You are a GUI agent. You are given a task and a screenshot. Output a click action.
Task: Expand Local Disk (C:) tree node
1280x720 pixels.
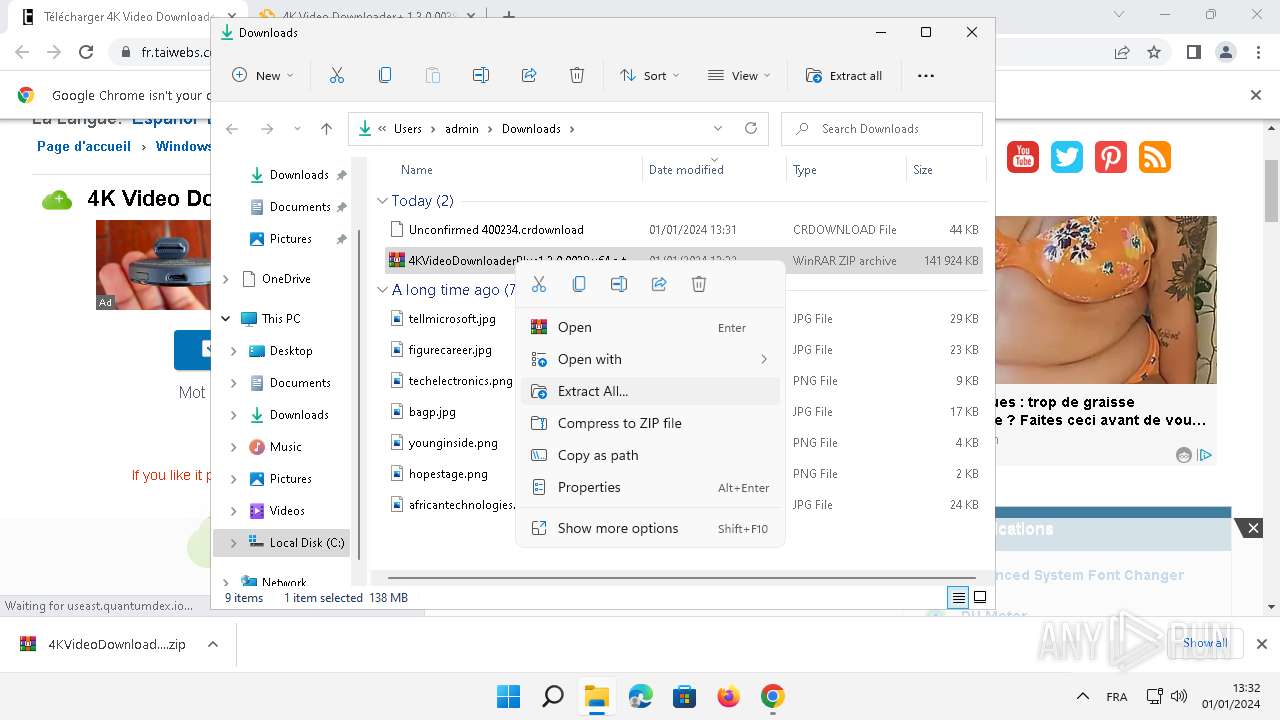[234, 543]
